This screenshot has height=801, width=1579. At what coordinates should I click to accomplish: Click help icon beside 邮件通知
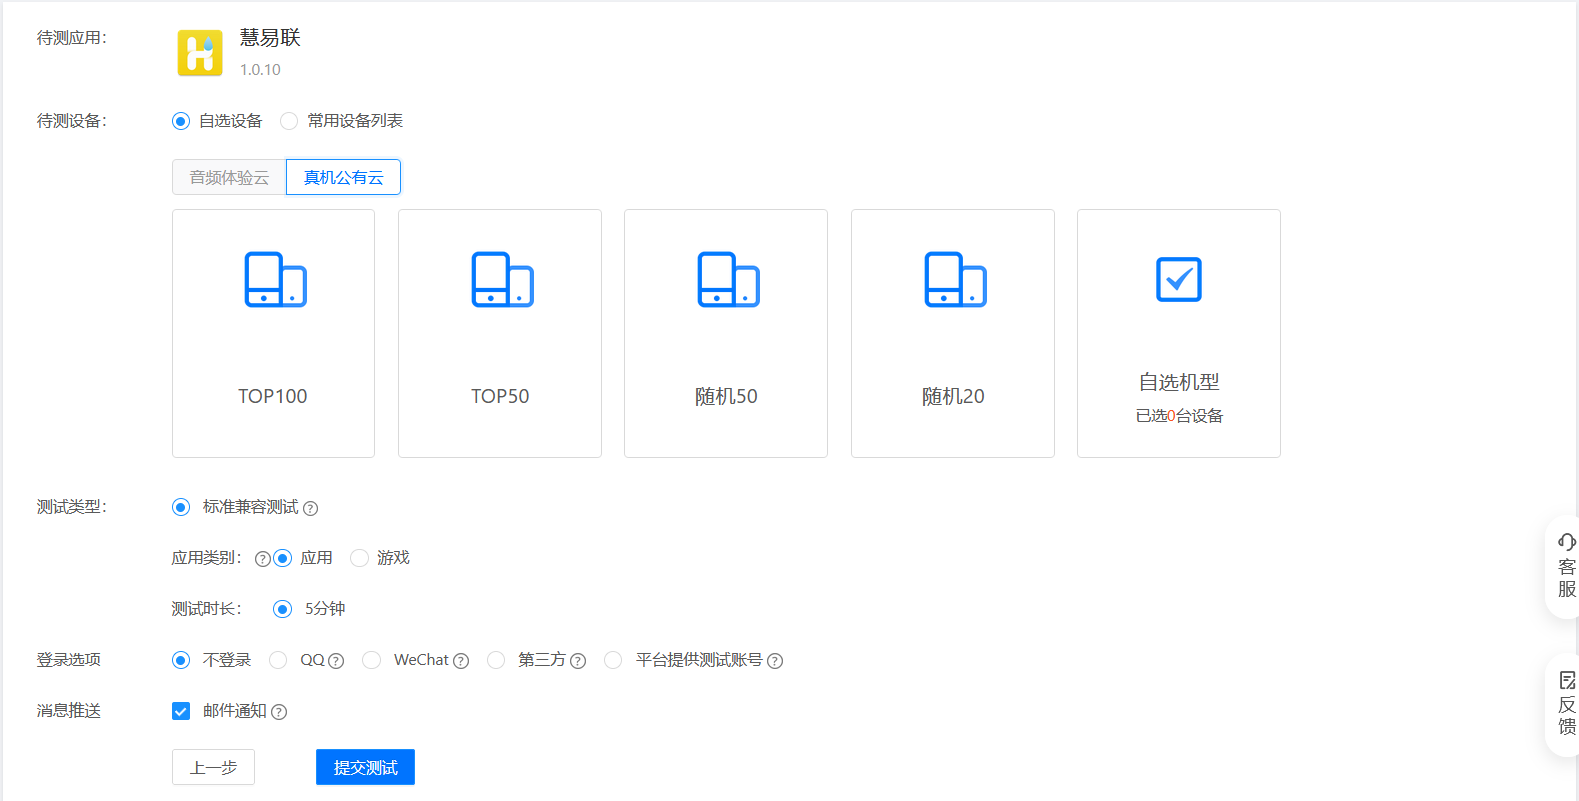click(279, 712)
